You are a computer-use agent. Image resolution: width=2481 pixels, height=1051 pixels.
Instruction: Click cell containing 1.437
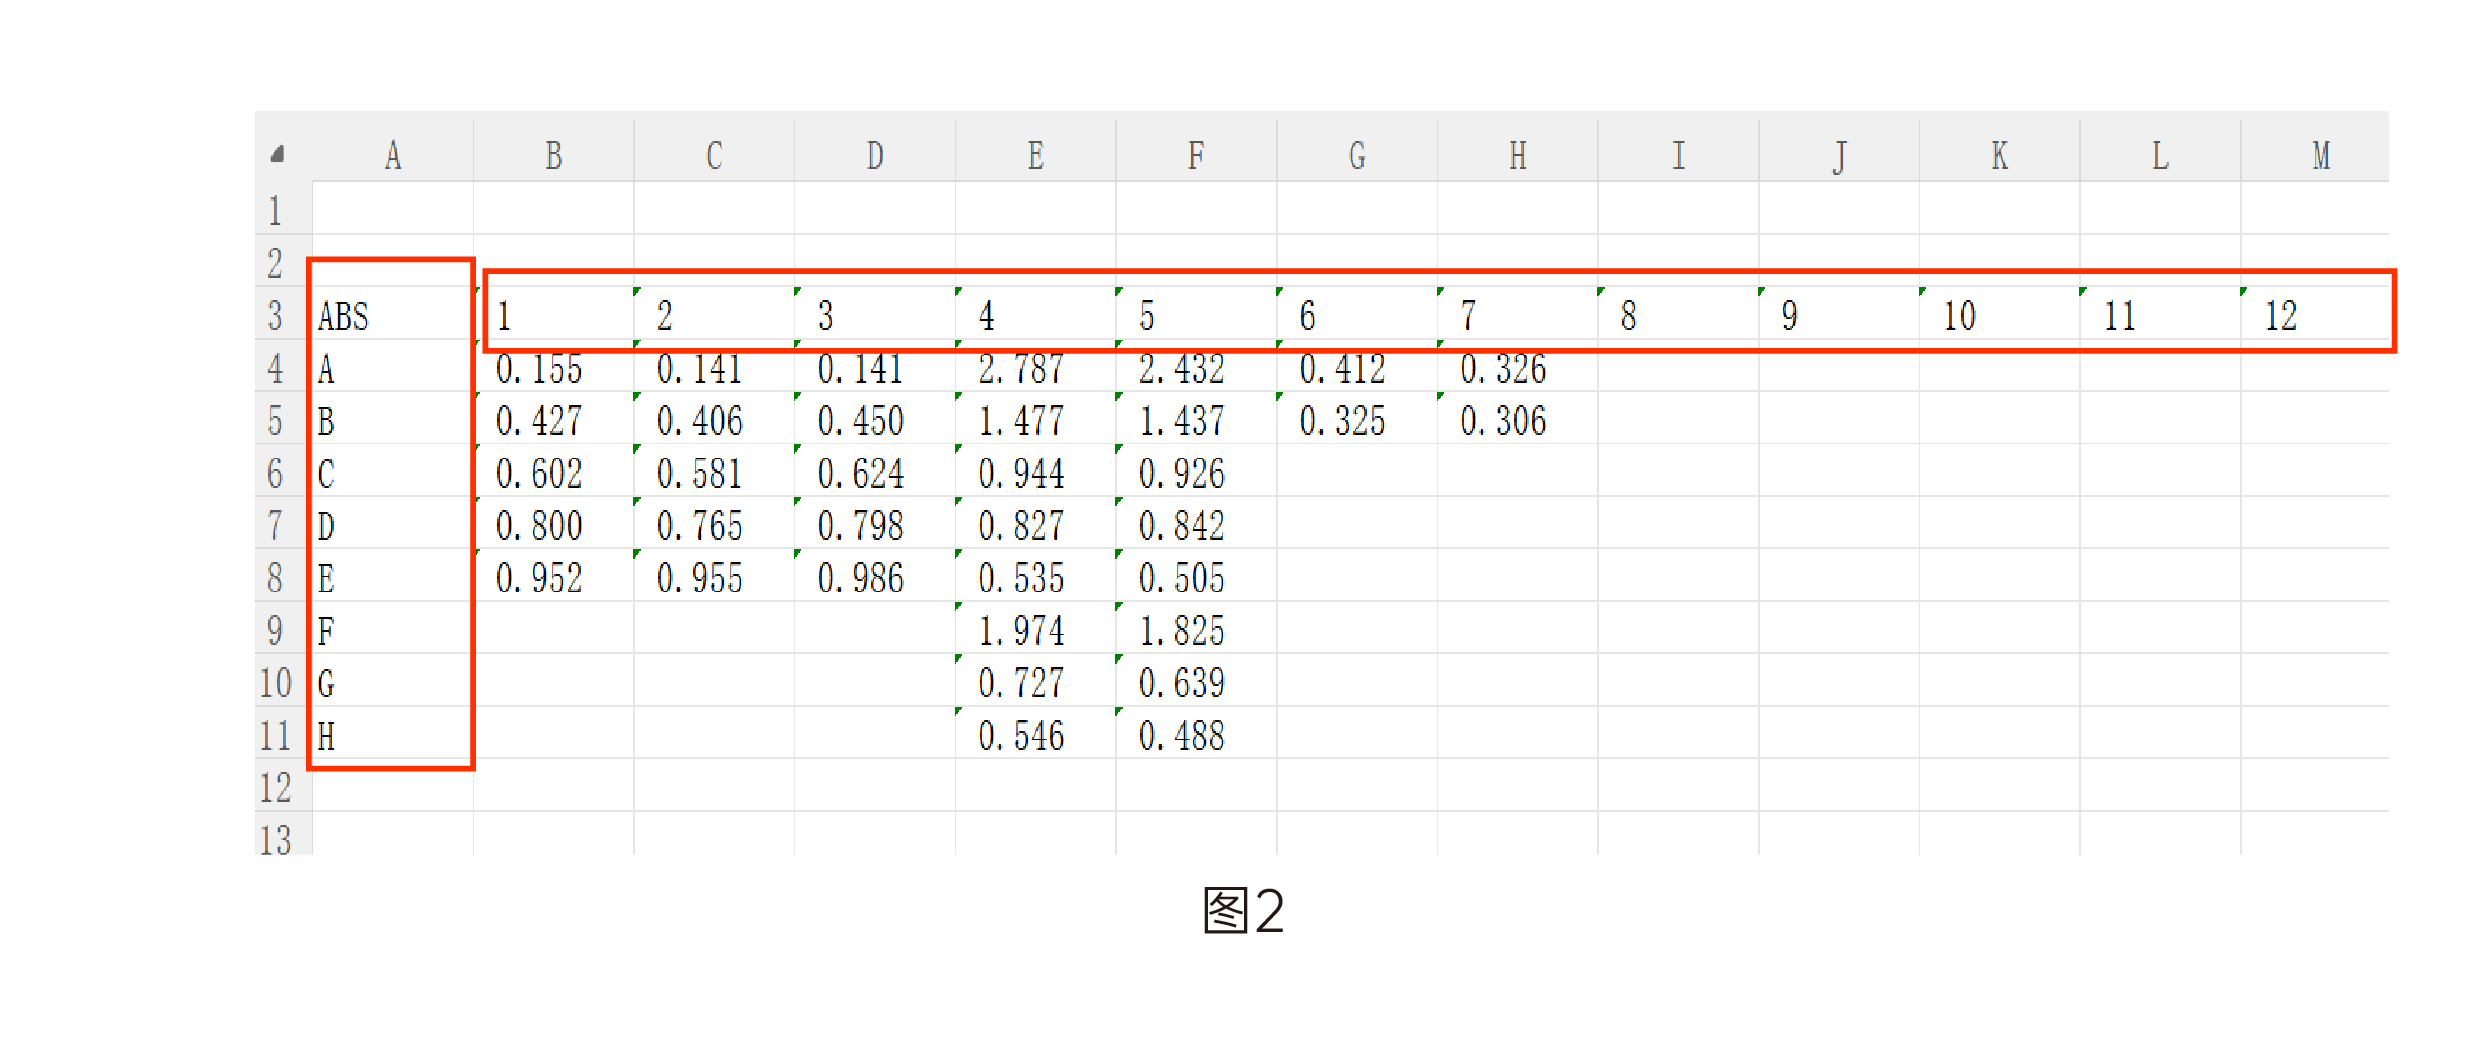click(1197, 418)
